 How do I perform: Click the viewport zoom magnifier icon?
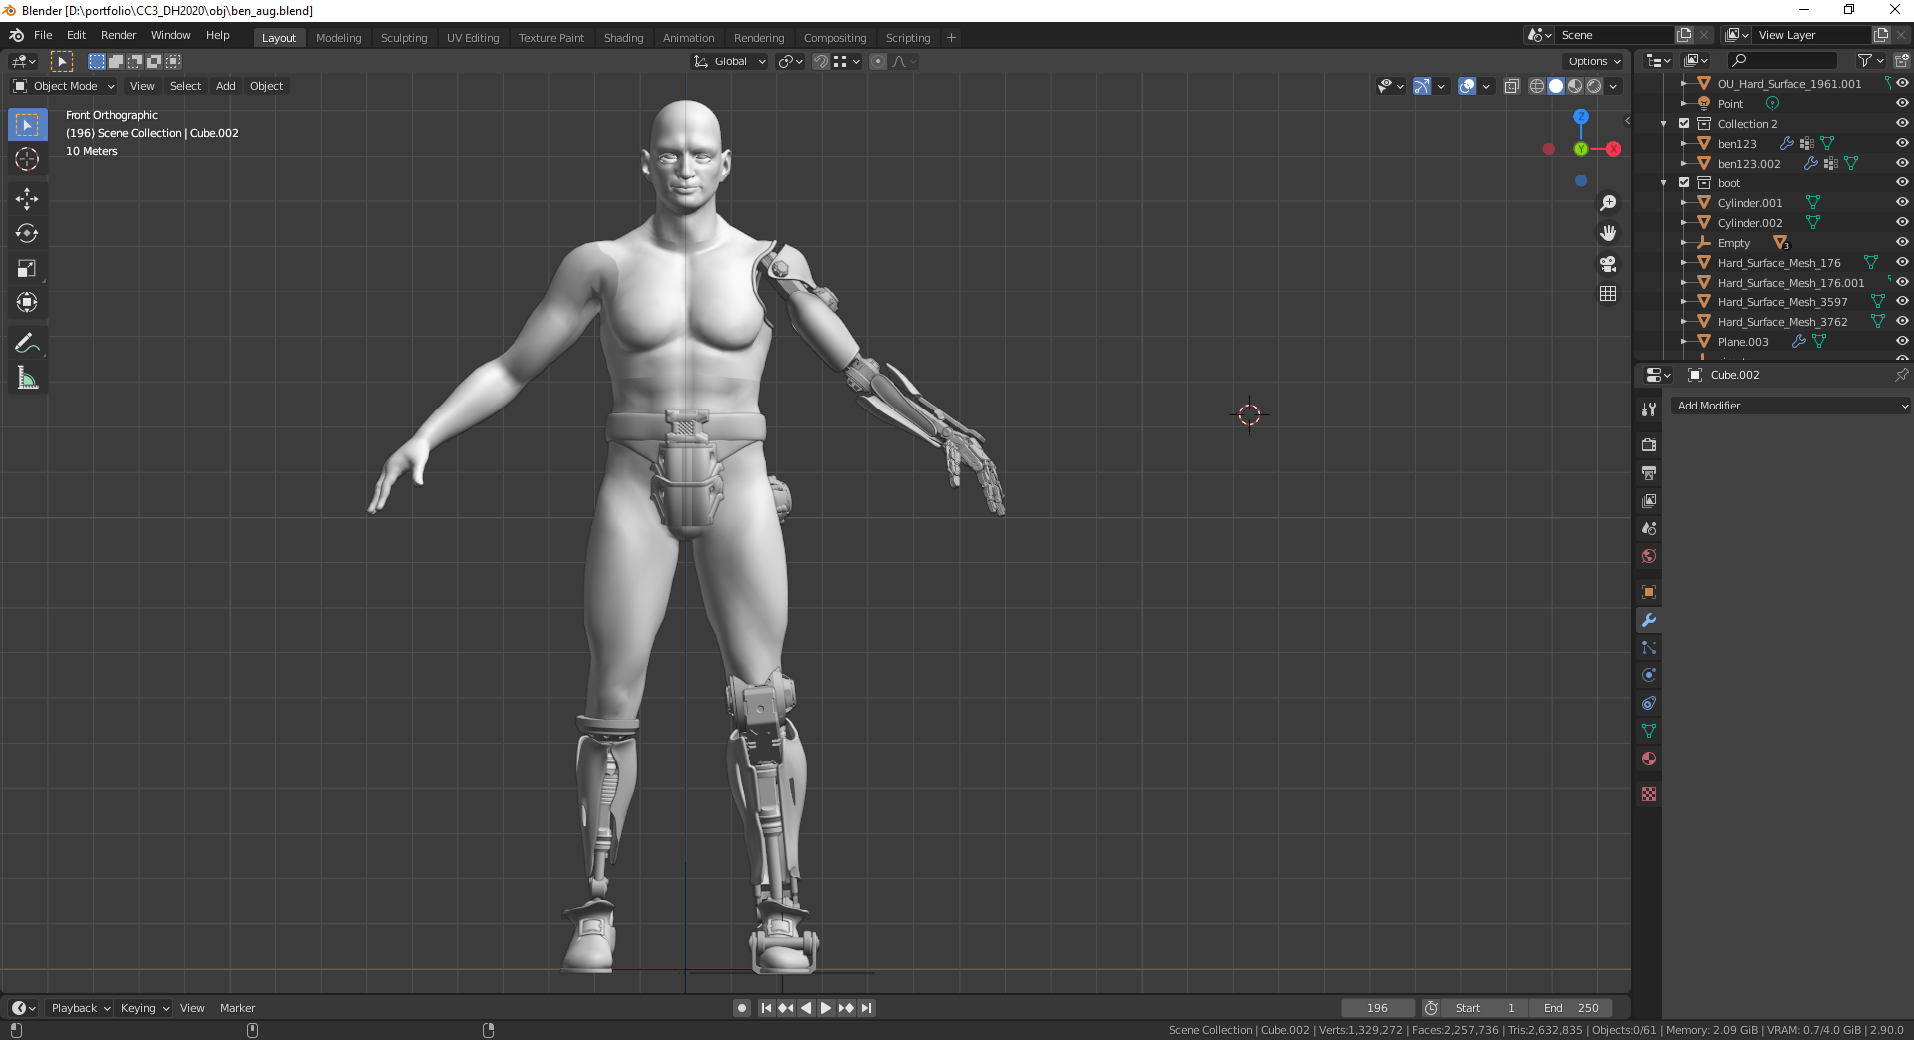[1608, 203]
